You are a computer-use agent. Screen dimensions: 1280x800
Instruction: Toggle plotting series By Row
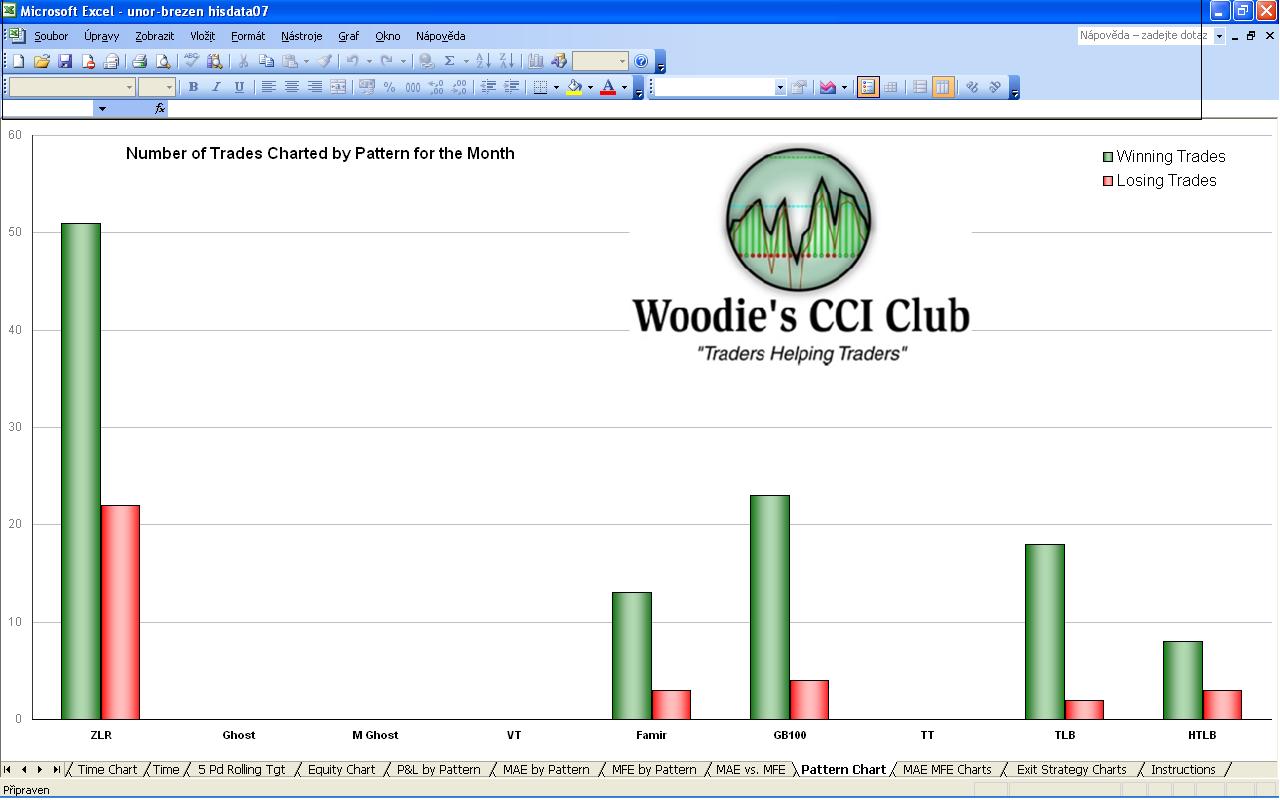coord(920,87)
